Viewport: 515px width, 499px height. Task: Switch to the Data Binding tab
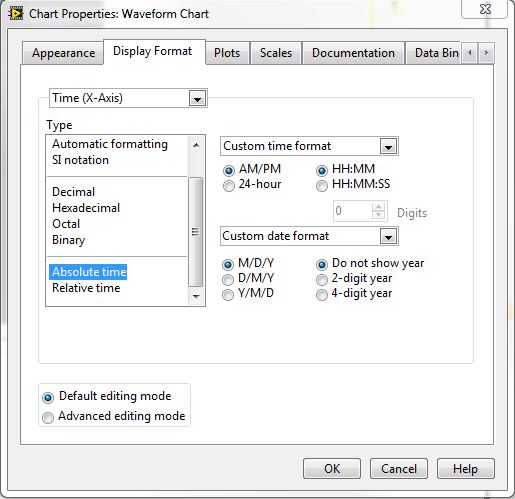[x=434, y=53]
